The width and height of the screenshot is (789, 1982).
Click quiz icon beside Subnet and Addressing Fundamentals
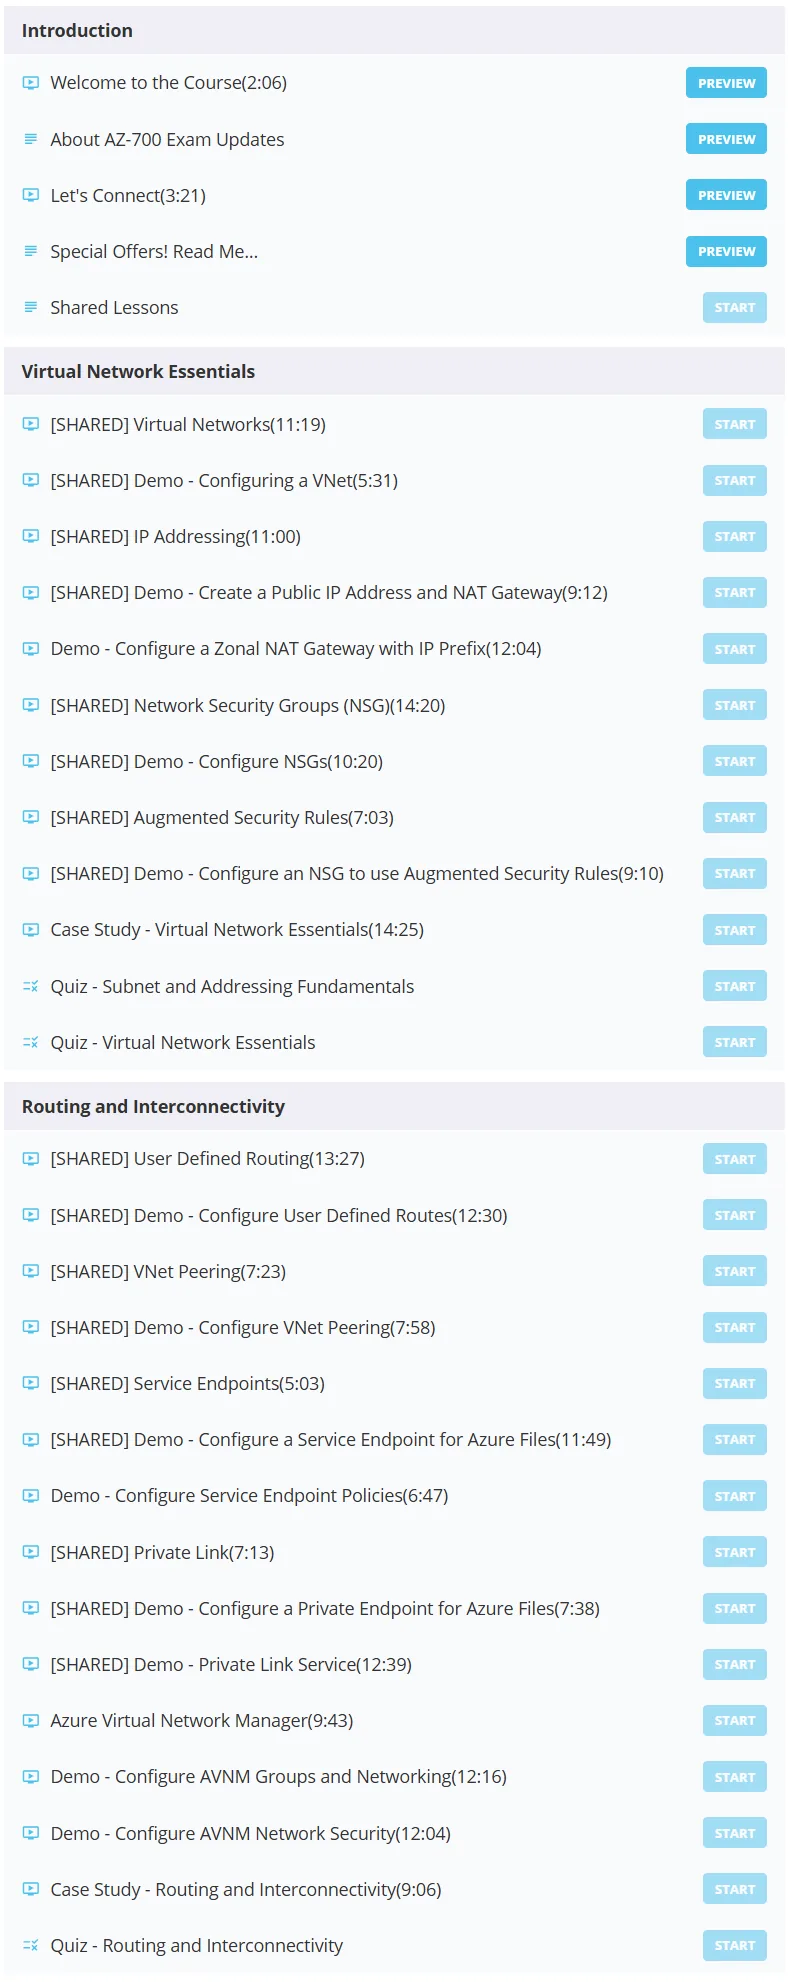tap(31, 986)
